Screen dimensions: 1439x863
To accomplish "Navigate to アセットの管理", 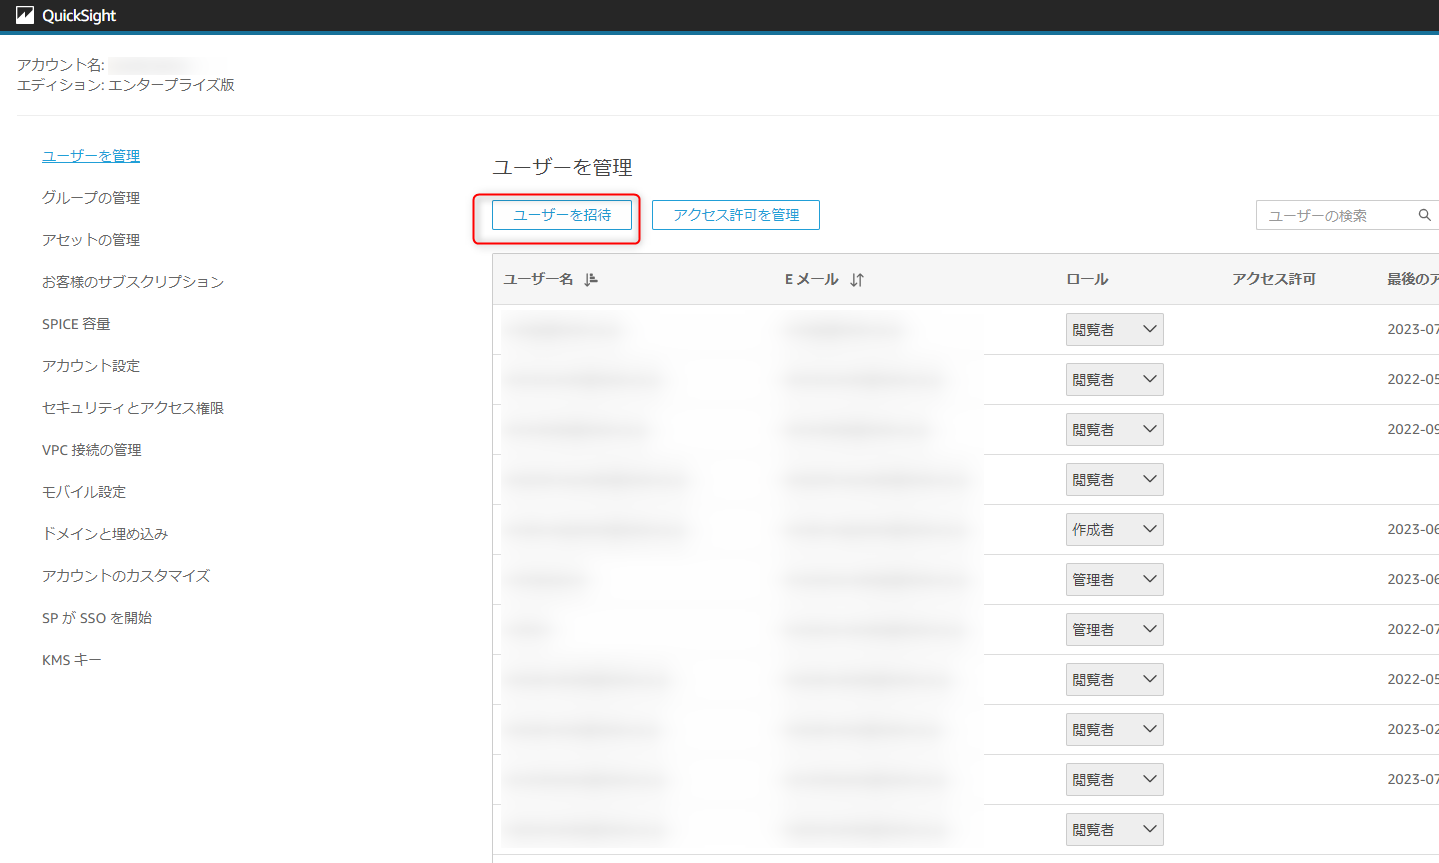I will (x=90, y=239).
